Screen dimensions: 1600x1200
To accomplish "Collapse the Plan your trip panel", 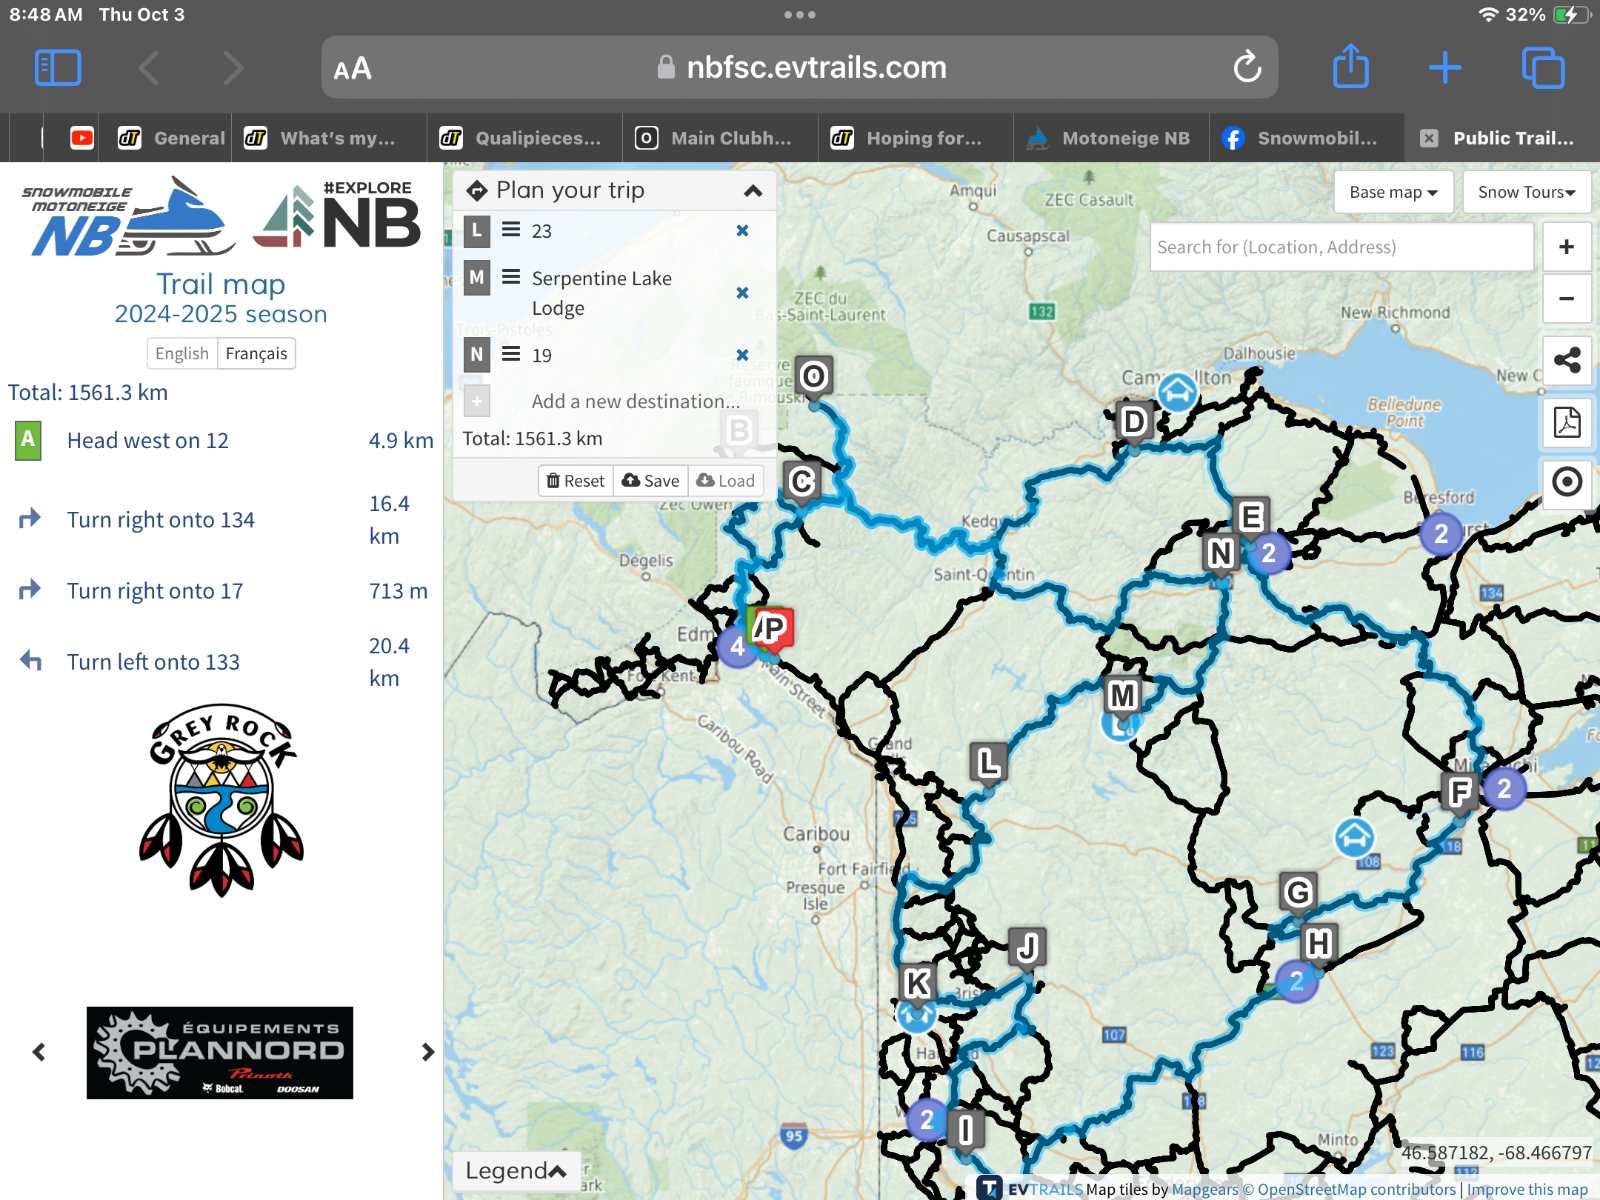I will [753, 191].
